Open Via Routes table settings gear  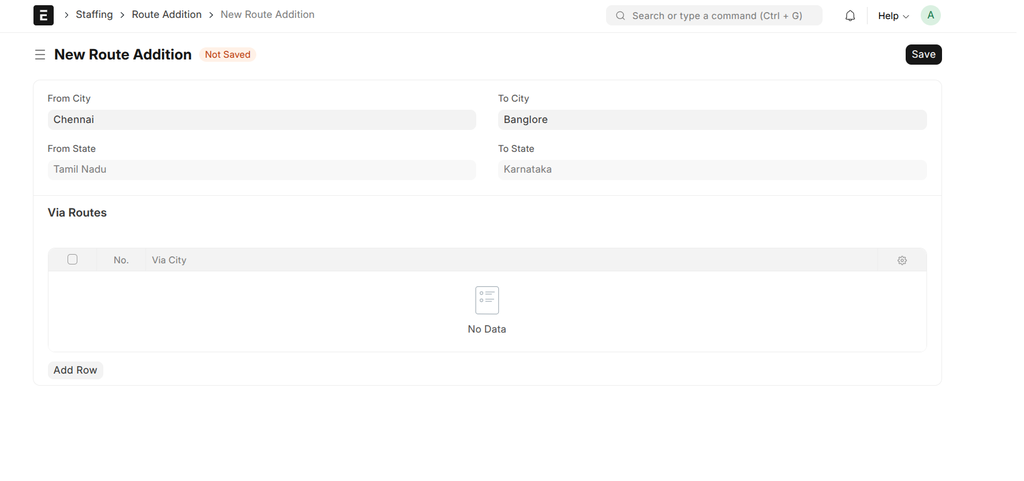(x=902, y=260)
